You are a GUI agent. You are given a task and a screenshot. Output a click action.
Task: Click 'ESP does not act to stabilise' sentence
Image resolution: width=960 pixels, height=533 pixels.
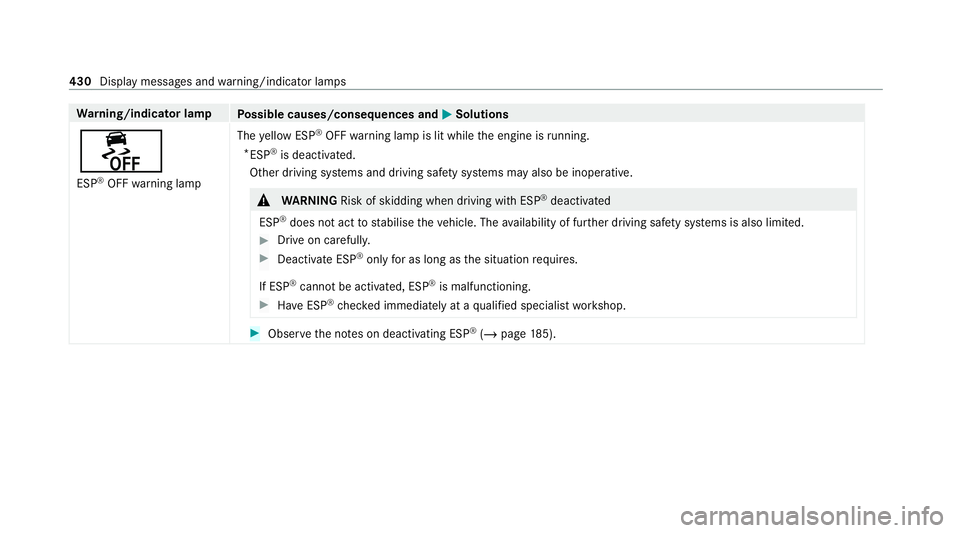(530, 221)
